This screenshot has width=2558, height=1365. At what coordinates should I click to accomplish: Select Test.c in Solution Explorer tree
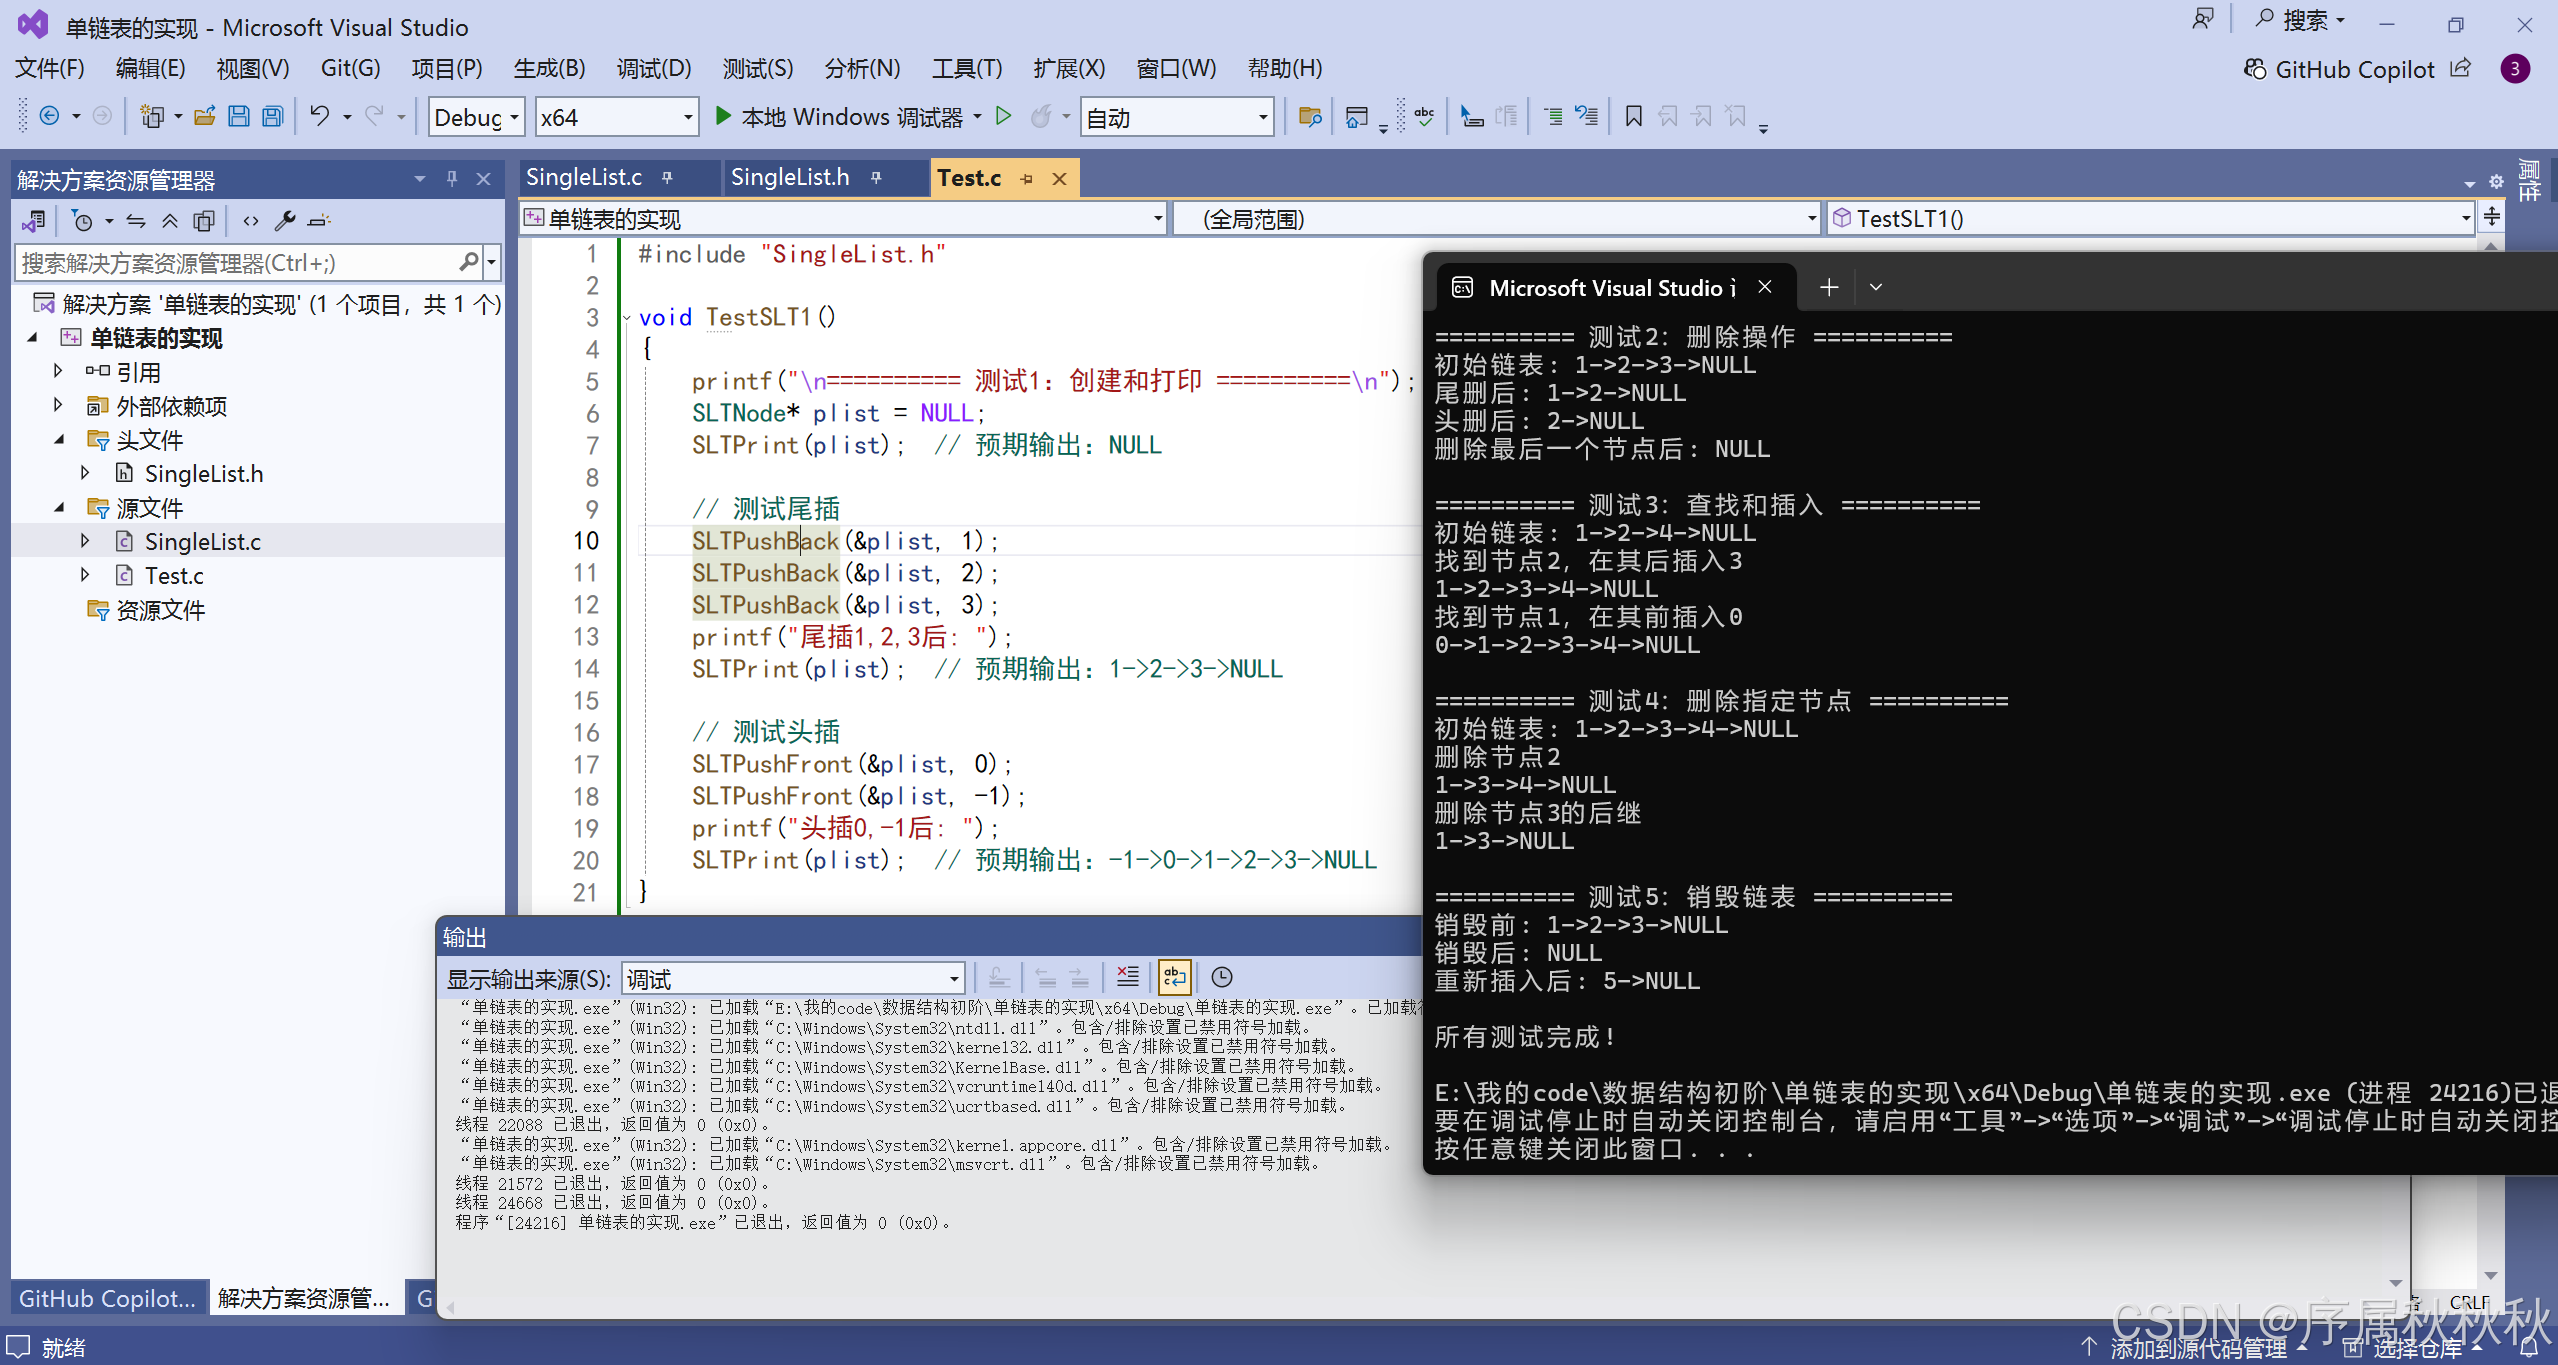tap(174, 576)
